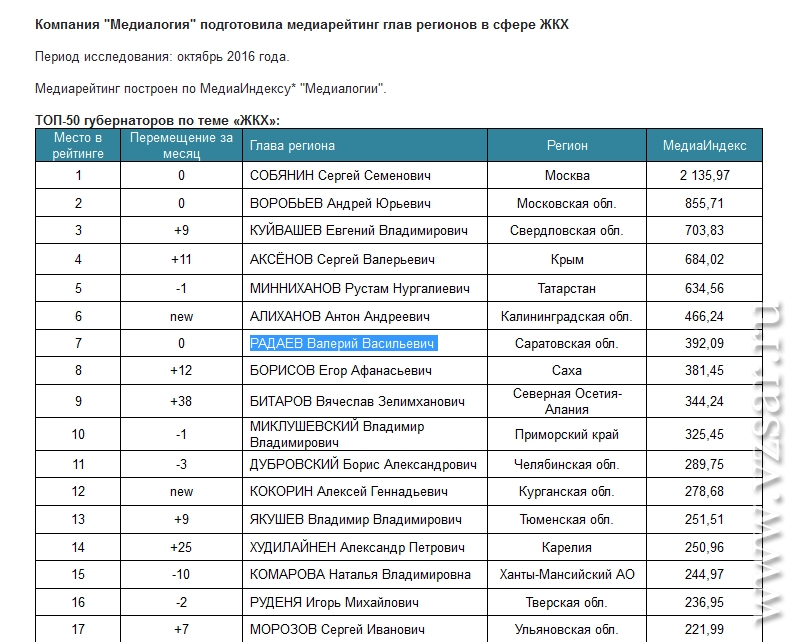Click the +12 movement value

pos(181,370)
